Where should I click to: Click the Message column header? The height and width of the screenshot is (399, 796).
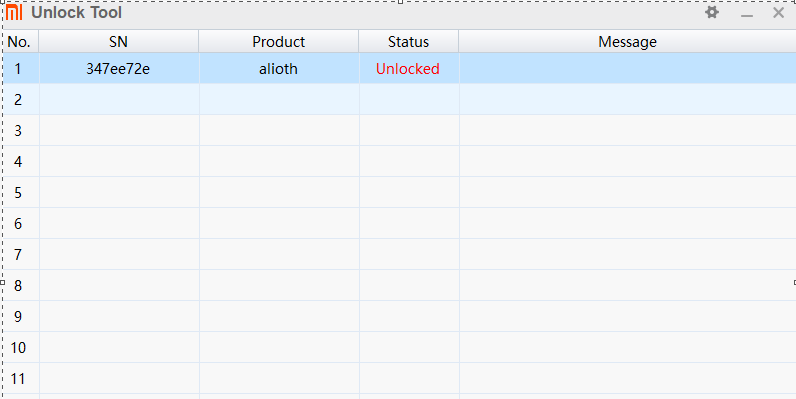click(x=627, y=42)
